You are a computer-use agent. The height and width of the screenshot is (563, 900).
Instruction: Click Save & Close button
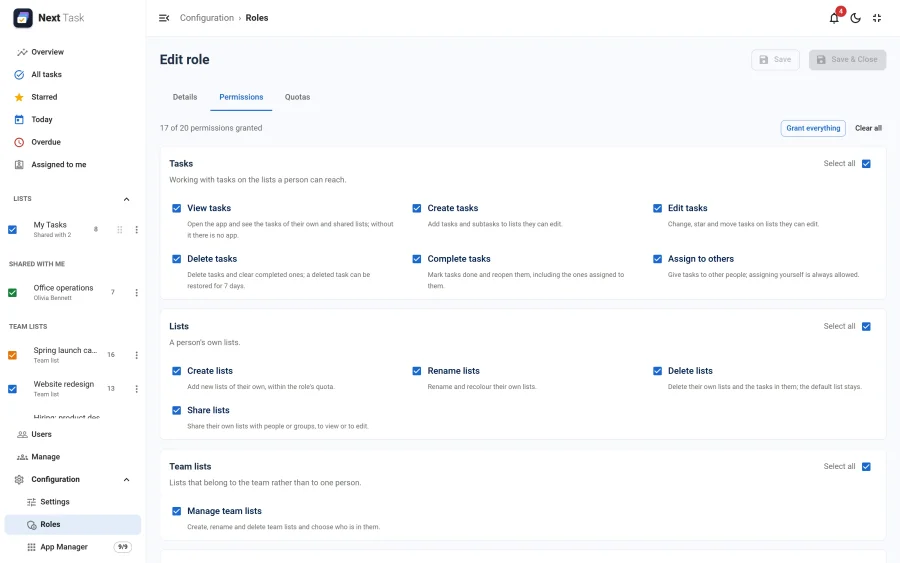[847, 60]
